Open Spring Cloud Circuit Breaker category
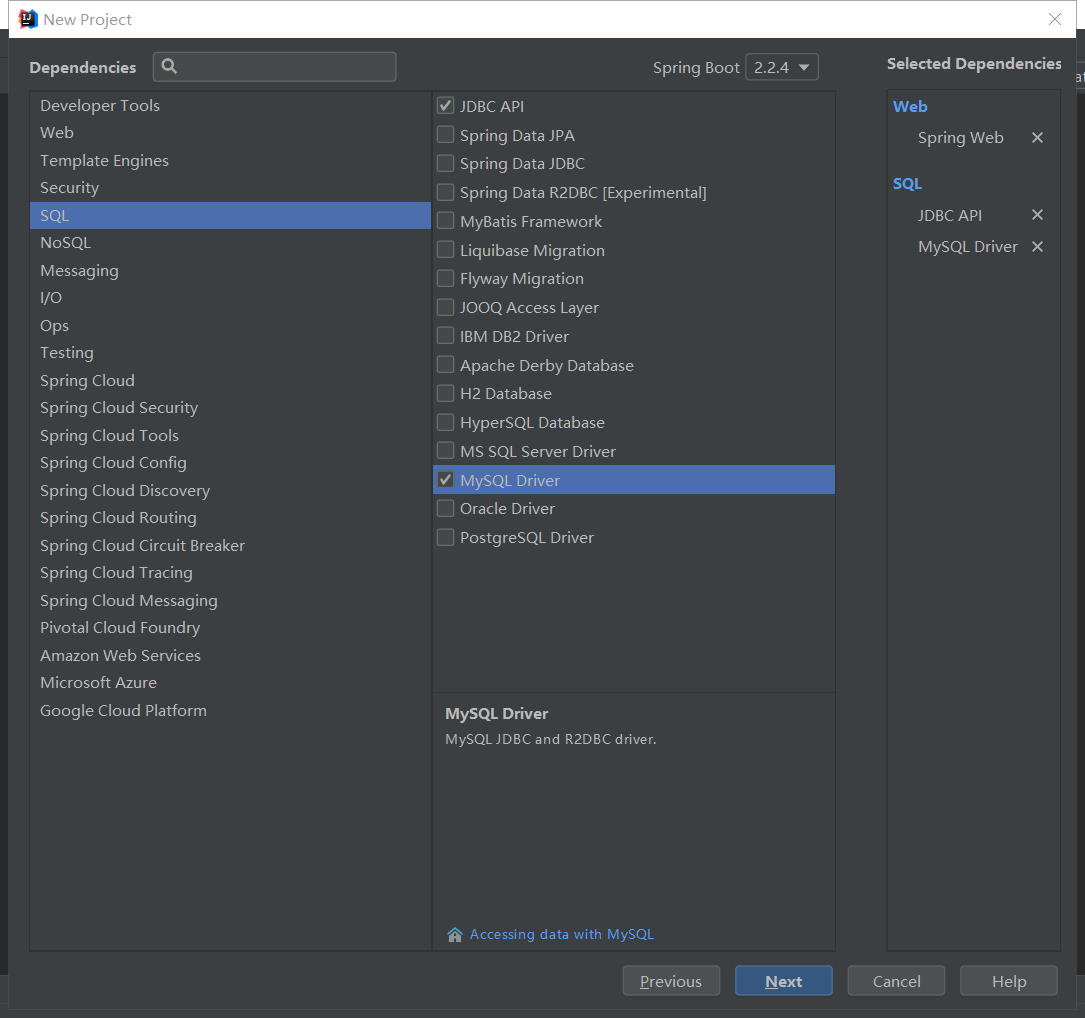Image resolution: width=1085 pixels, height=1018 pixels. click(230, 545)
